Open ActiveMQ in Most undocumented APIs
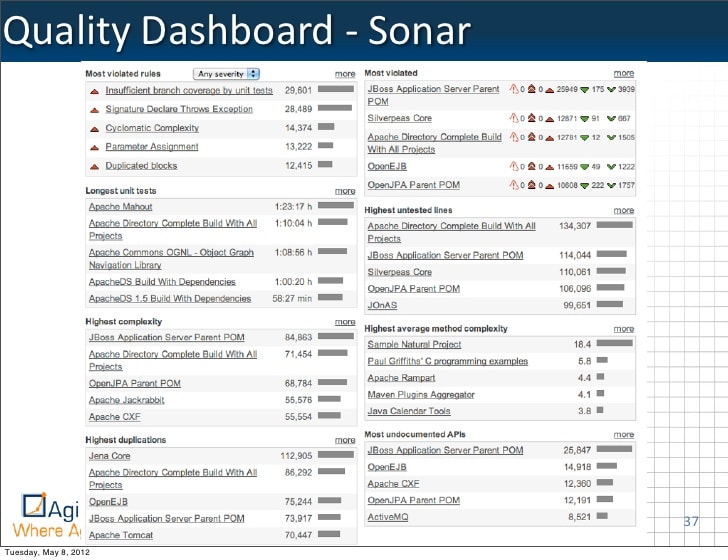Screen dimensions: 728x560 (x=390, y=517)
